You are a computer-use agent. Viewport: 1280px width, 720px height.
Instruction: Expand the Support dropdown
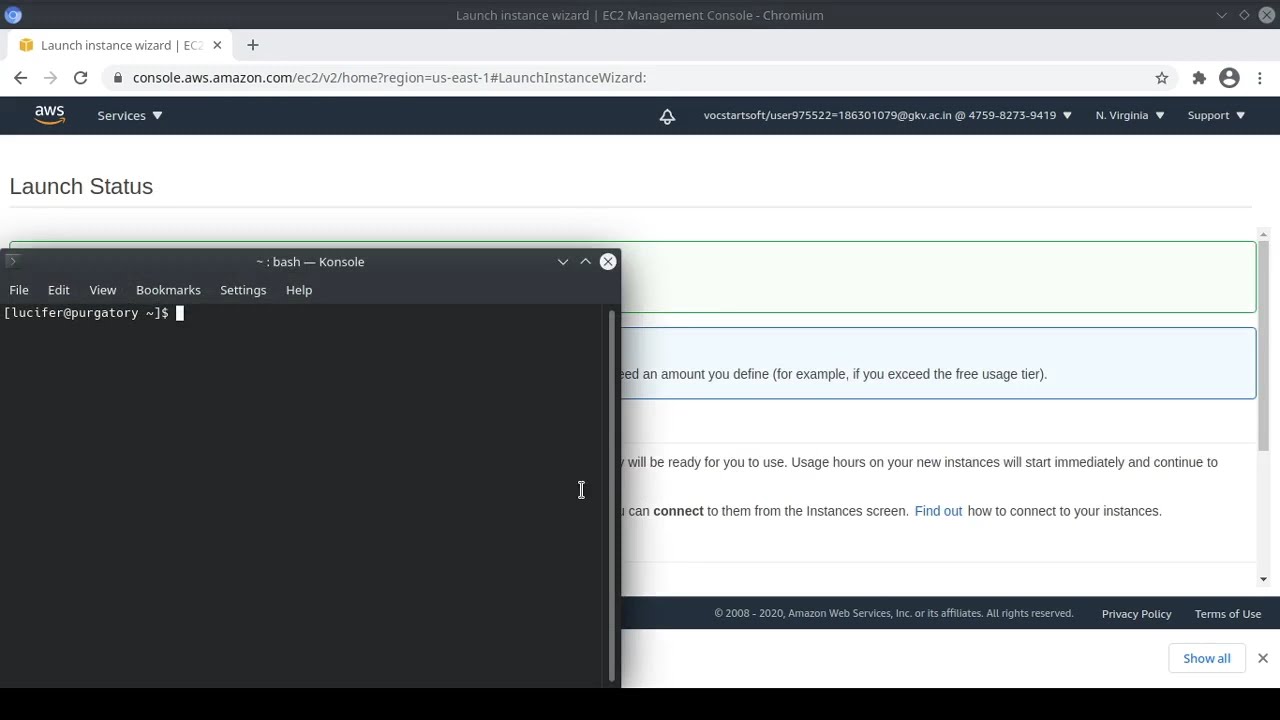(x=1216, y=116)
